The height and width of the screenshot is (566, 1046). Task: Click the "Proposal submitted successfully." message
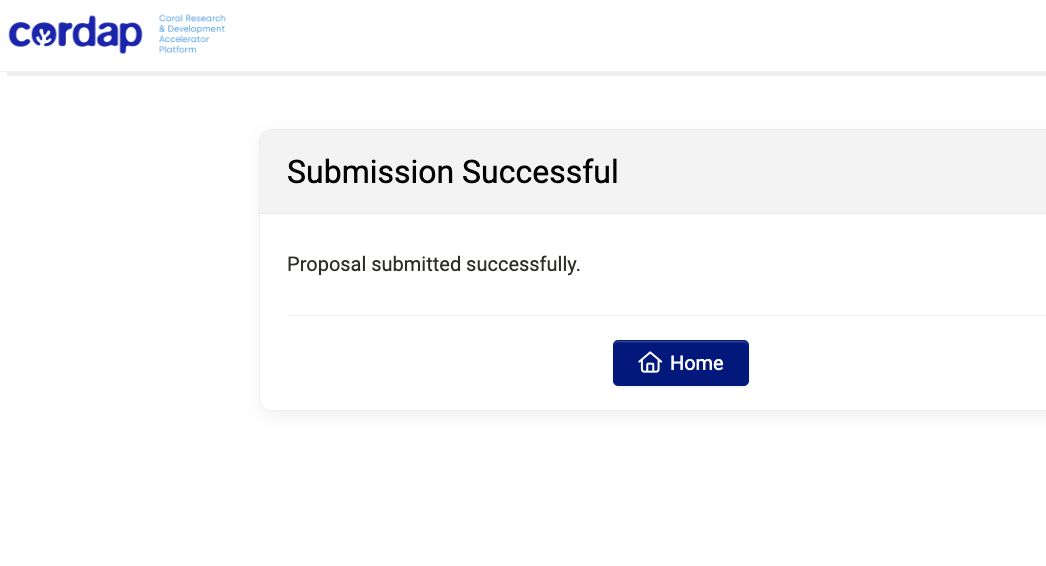click(434, 264)
